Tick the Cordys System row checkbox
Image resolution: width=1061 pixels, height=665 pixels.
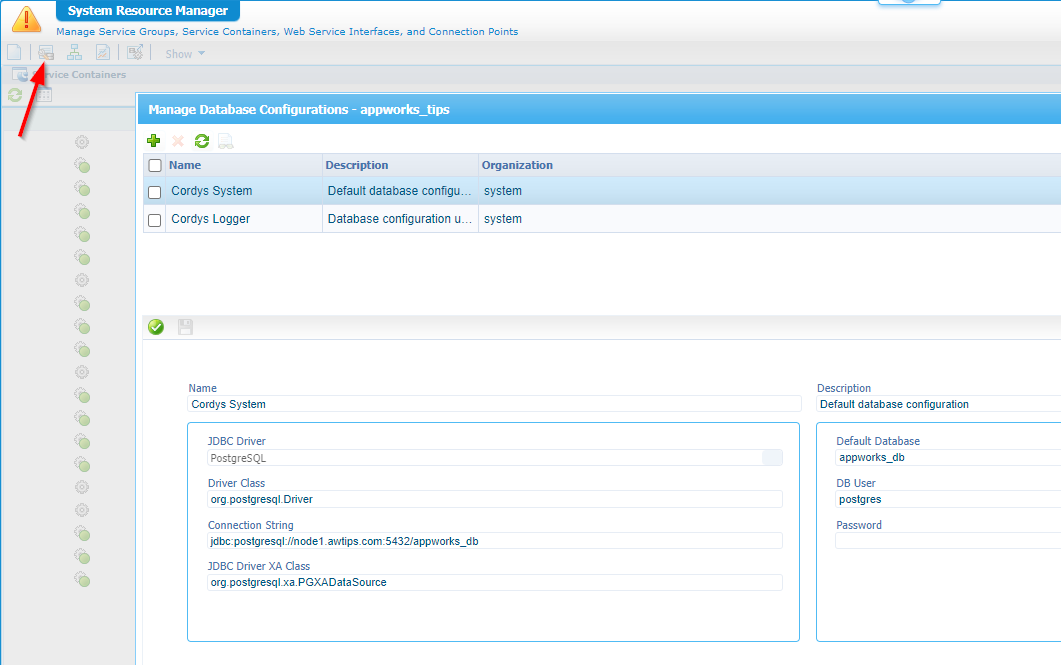tap(155, 192)
